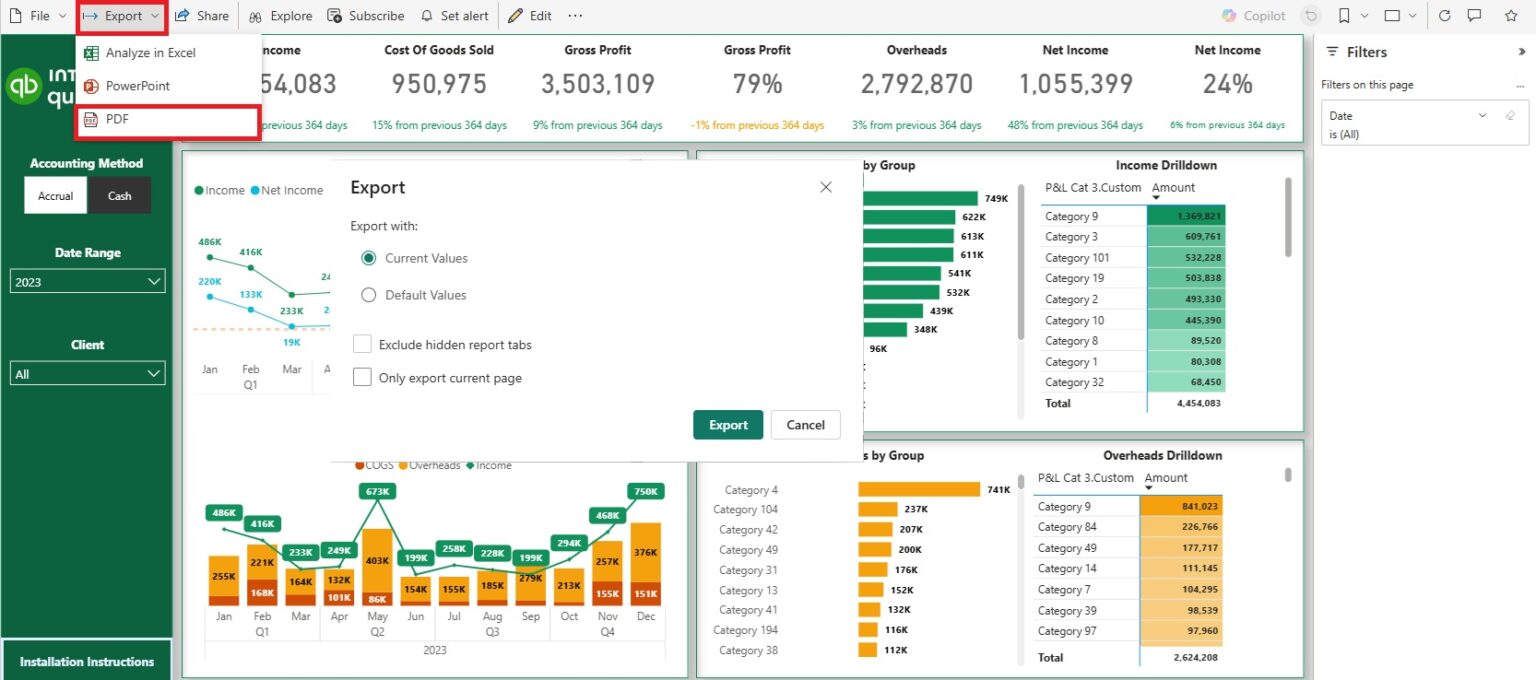1536x680 pixels.
Task: Refresh the report using the refresh icon
Action: point(1446,15)
